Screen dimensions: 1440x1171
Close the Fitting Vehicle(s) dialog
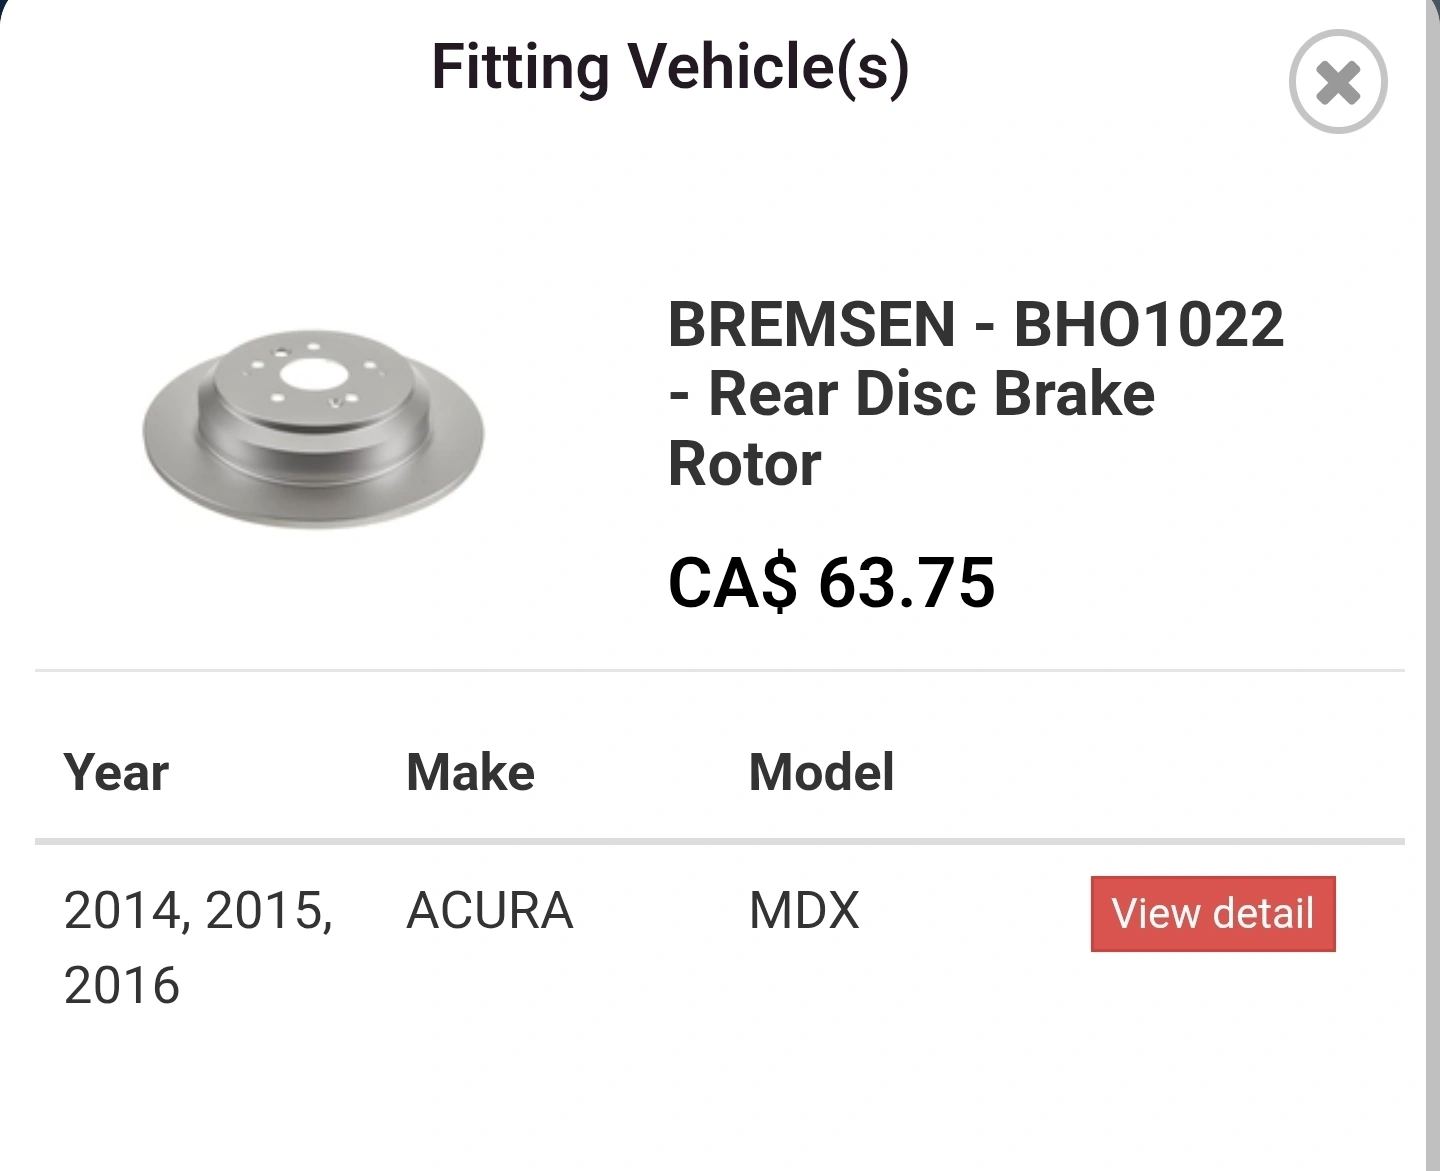[1338, 82]
